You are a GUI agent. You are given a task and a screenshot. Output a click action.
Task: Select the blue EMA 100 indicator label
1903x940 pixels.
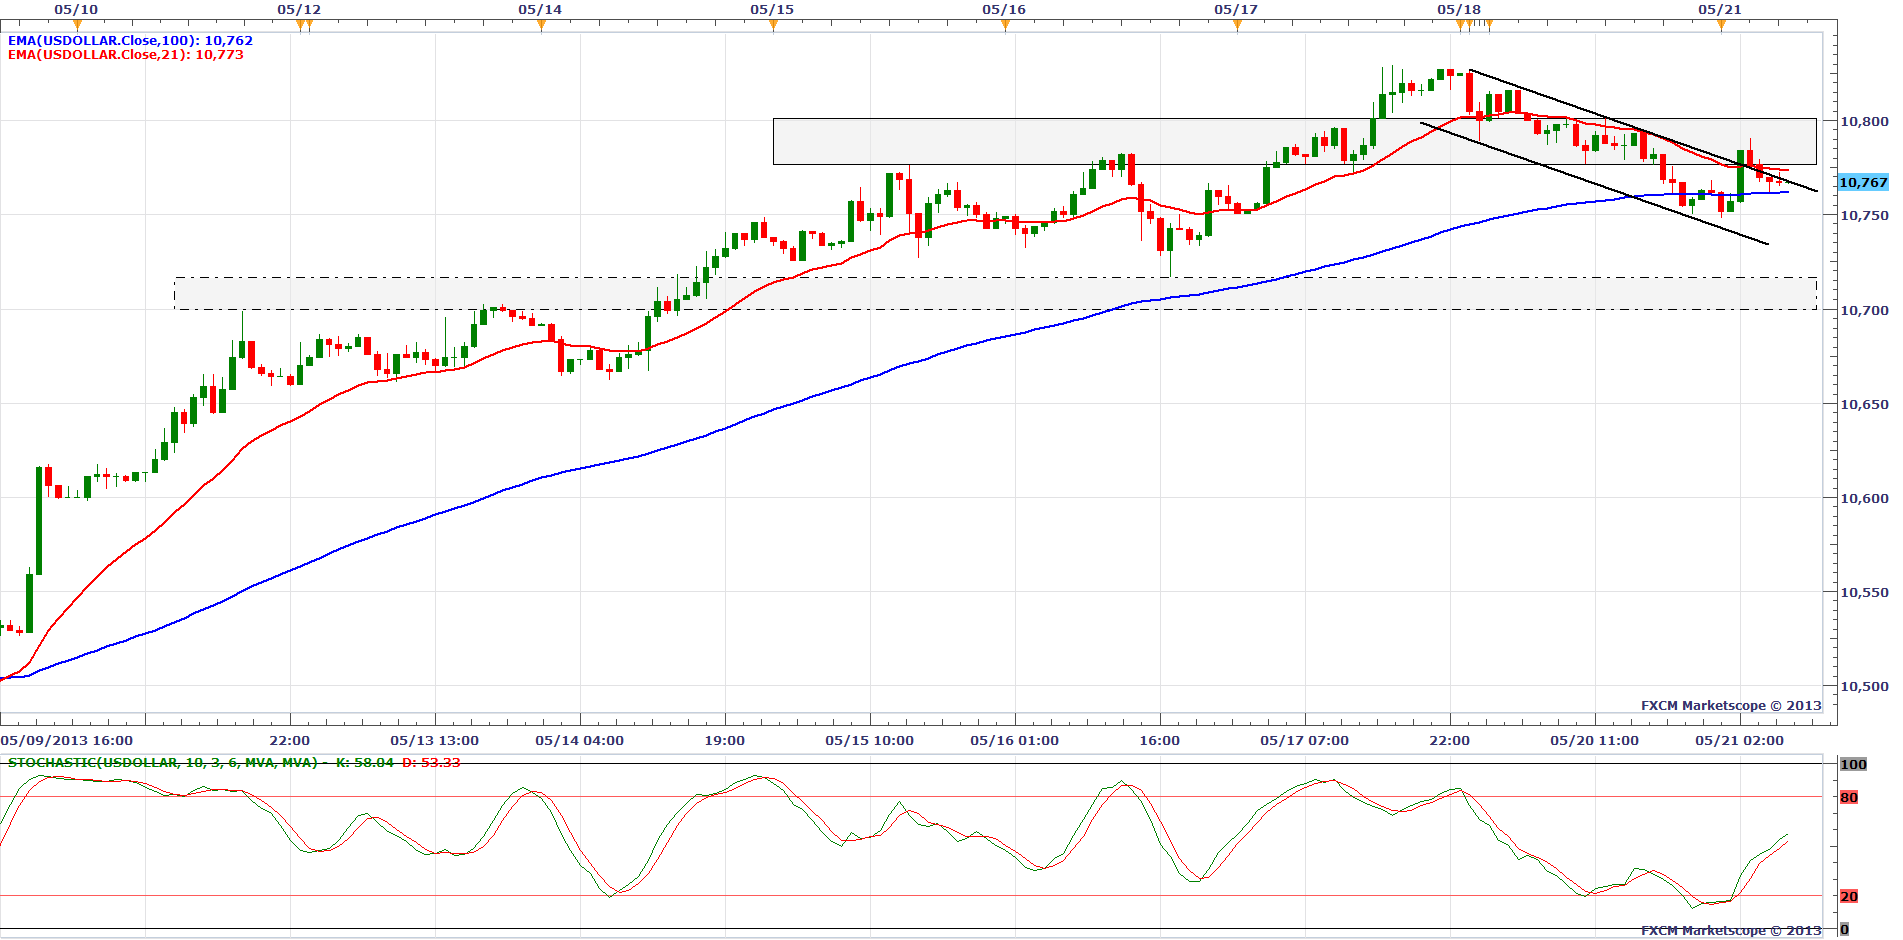(x=130, y=41)
